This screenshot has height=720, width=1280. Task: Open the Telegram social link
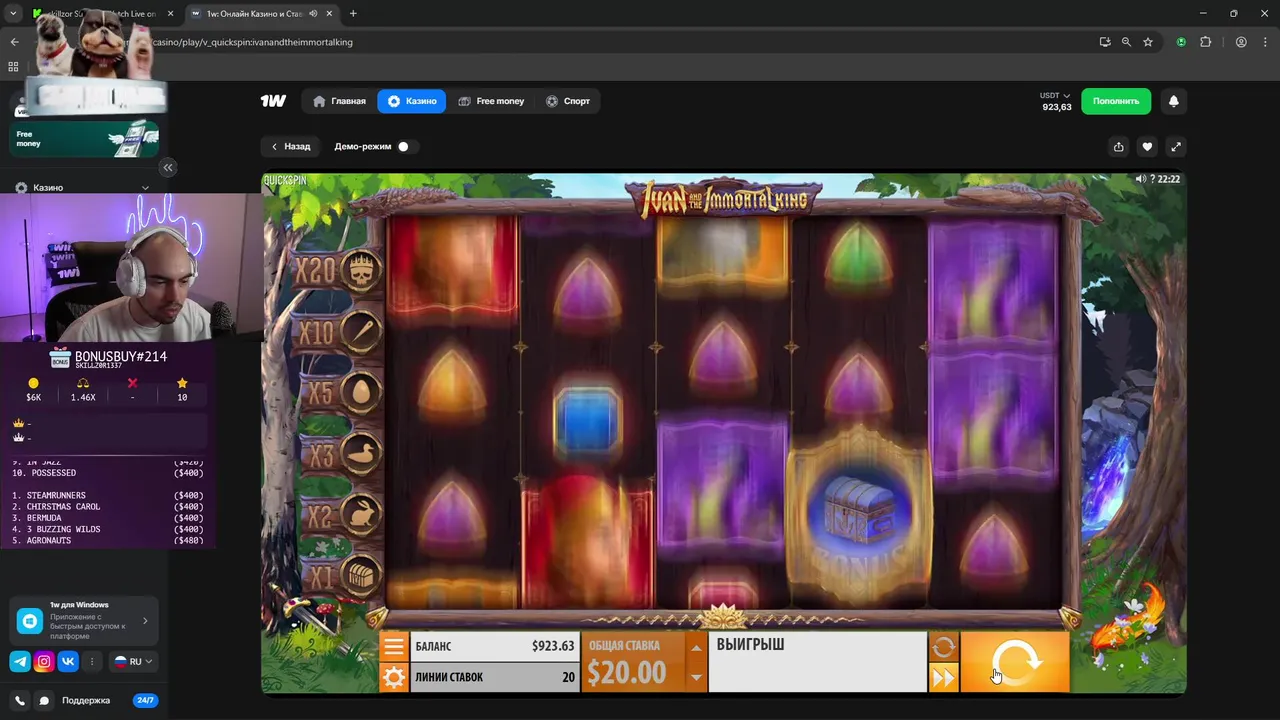(20, 661)
